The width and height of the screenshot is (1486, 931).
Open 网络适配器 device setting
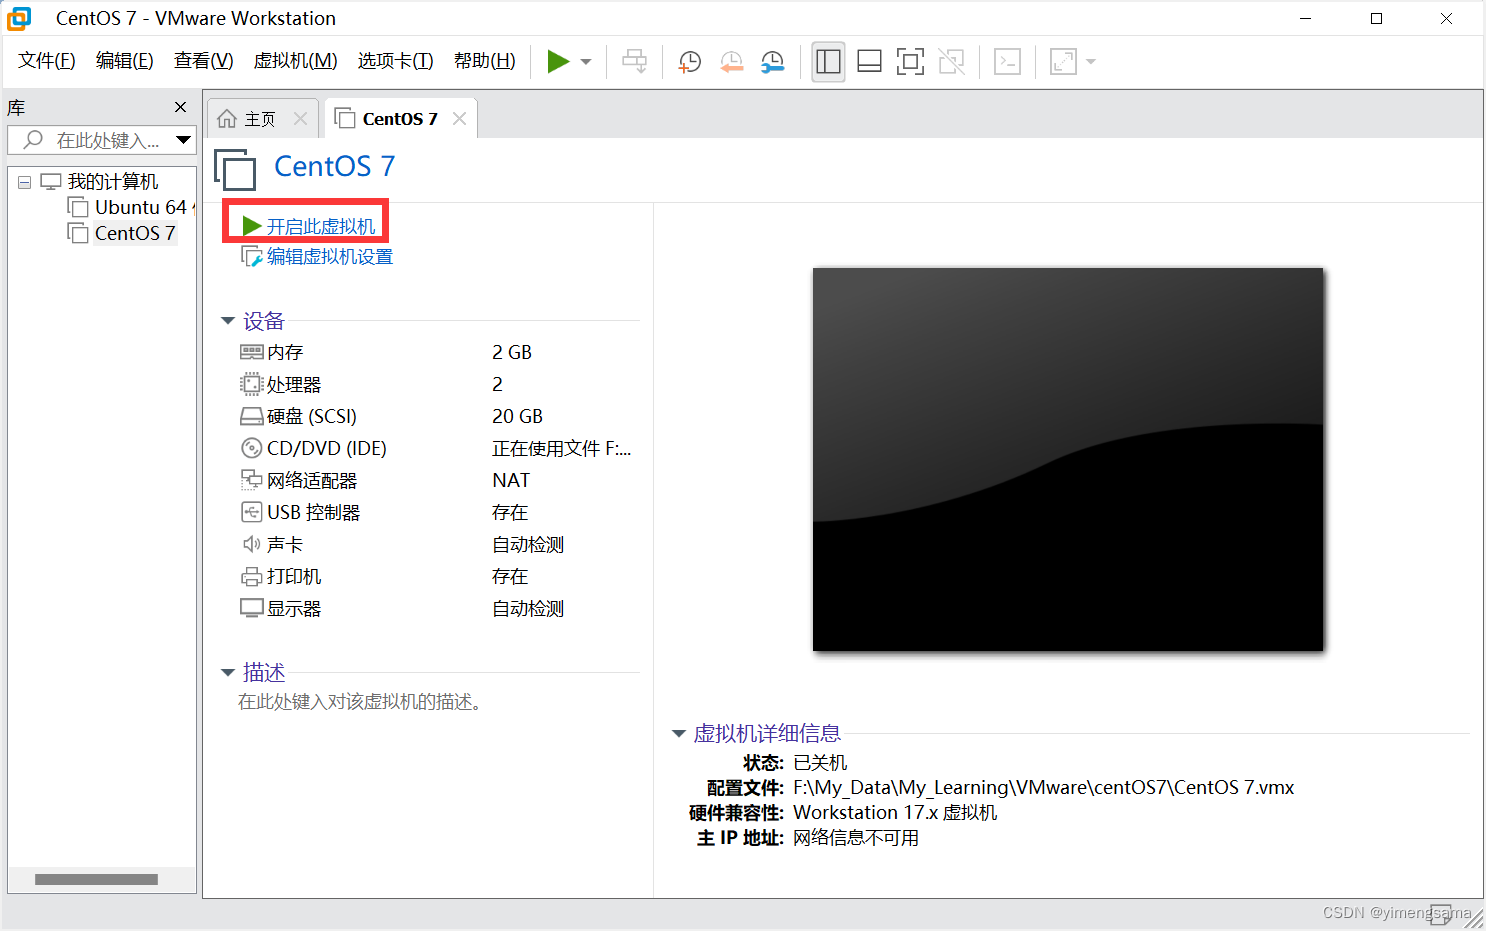pyautogui.click(x=299, y=480)
